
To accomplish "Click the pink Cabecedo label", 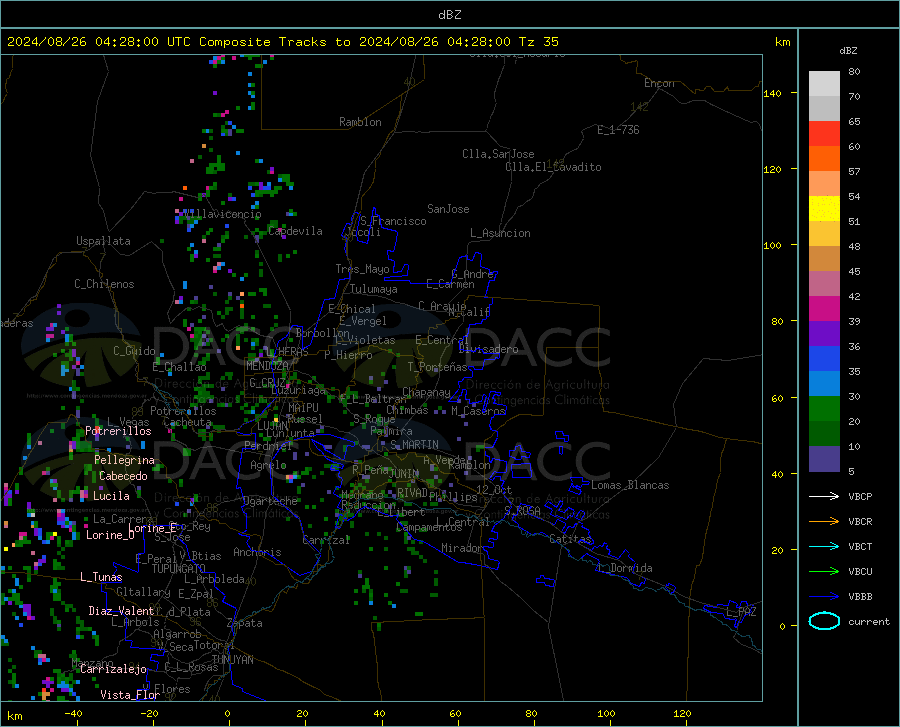I will (123, 476).
